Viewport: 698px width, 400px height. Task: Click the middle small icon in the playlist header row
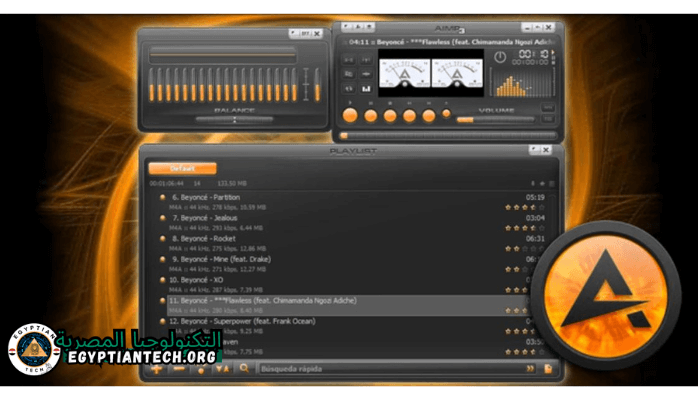[x=542, y=183]
